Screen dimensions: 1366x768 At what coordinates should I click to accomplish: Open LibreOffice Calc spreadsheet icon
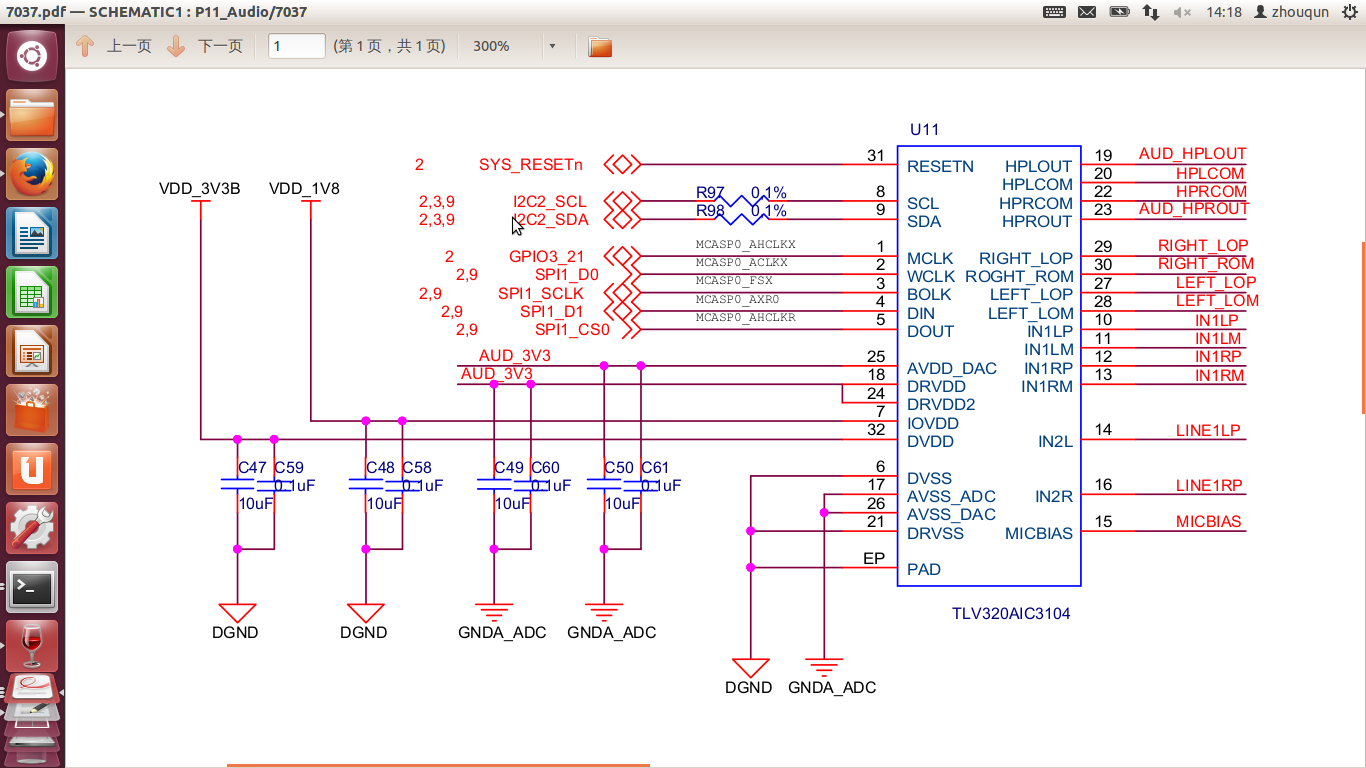pyautogui.click(x=32, y=293)
